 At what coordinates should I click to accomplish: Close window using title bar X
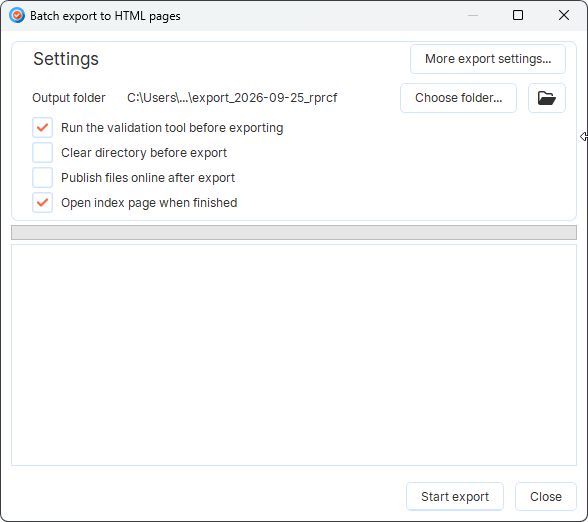click(x=564, y=15)
